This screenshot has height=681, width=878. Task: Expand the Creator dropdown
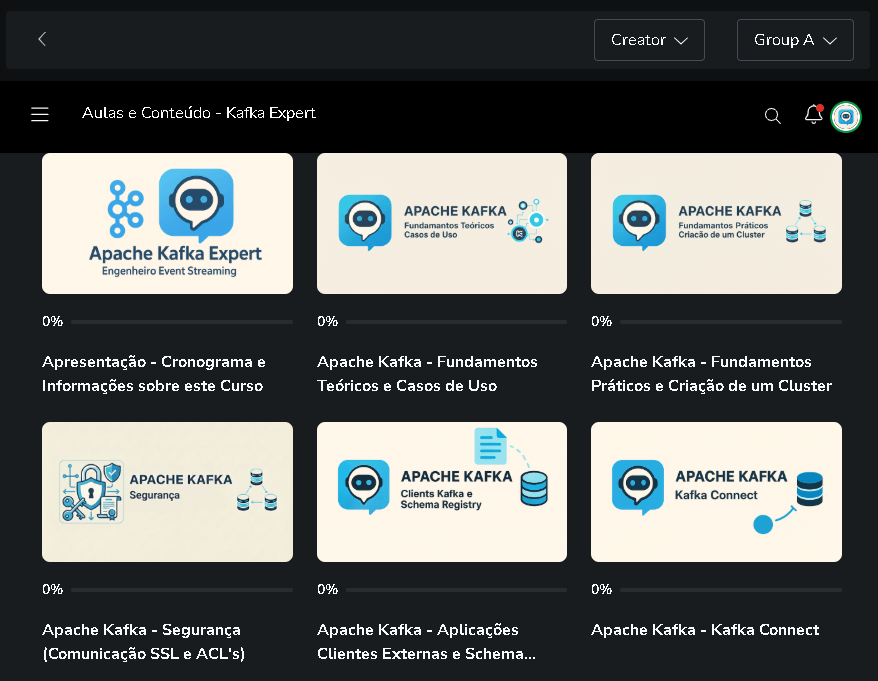pyautogui.click(x=649, y=40)
